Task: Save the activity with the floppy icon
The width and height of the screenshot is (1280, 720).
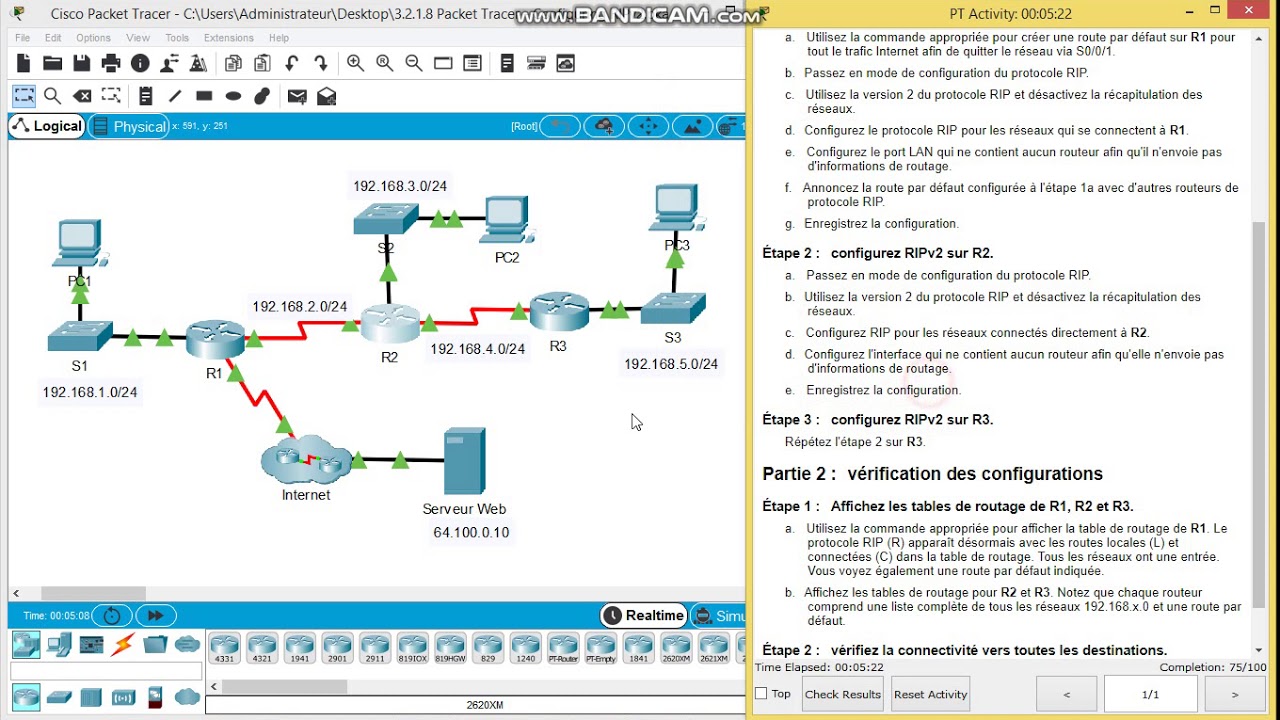Action: (82, 63)
